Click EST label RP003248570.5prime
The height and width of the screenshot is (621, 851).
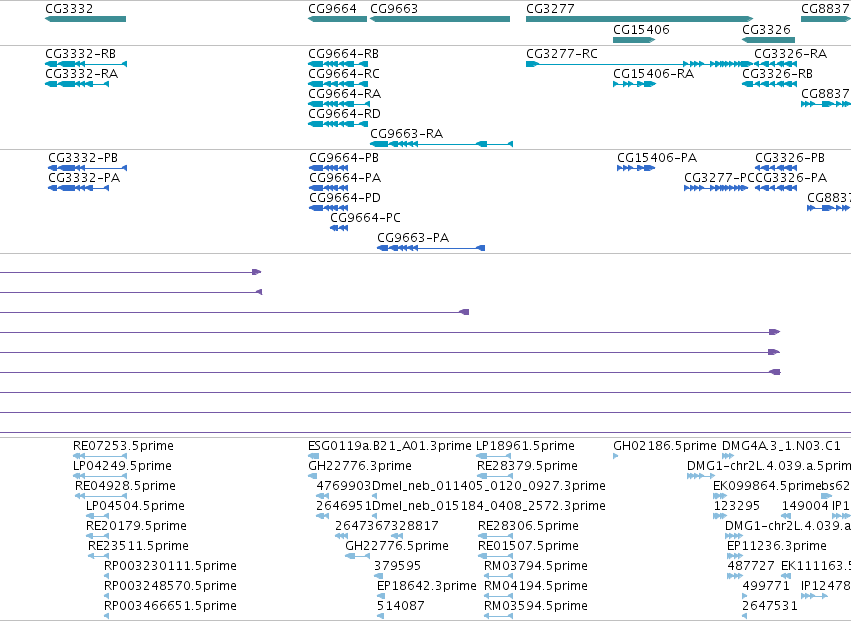pos(170,586)
